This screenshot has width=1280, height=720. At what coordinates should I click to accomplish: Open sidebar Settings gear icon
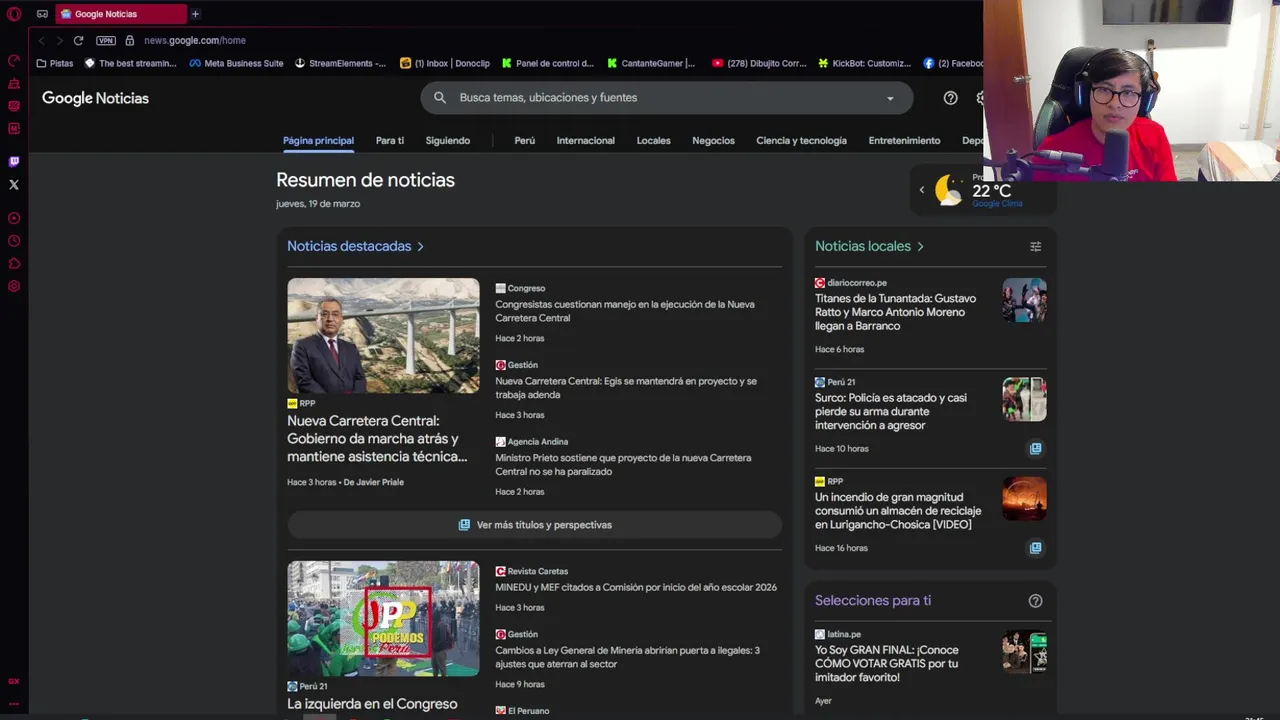[14, 286]
